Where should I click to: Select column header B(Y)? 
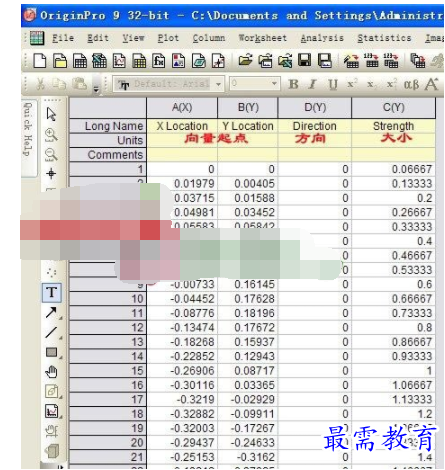(x=248, y=108)
